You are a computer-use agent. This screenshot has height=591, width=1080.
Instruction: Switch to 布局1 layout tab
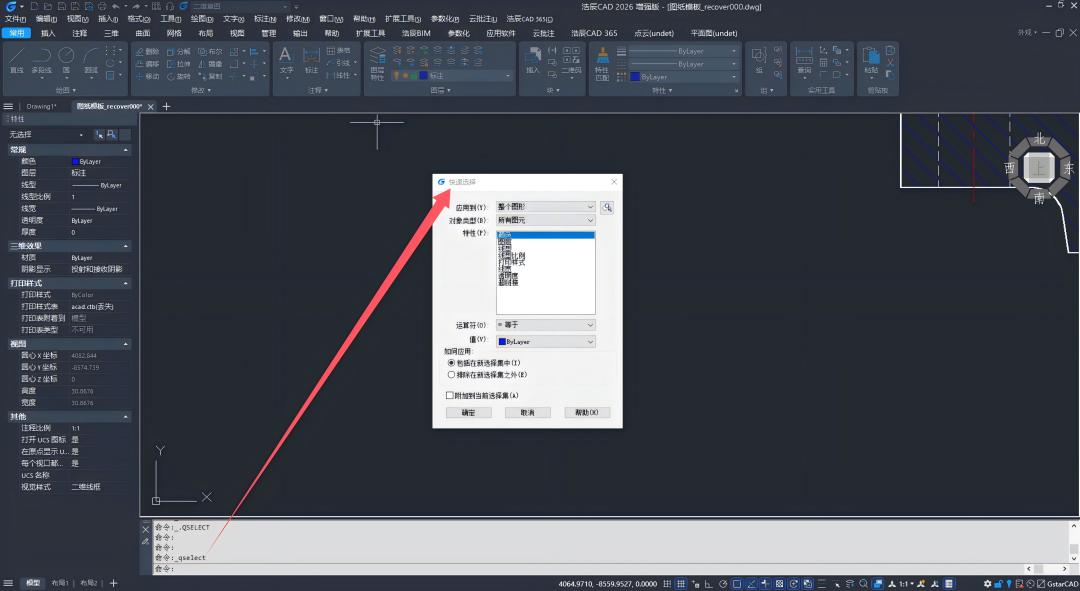60,583
